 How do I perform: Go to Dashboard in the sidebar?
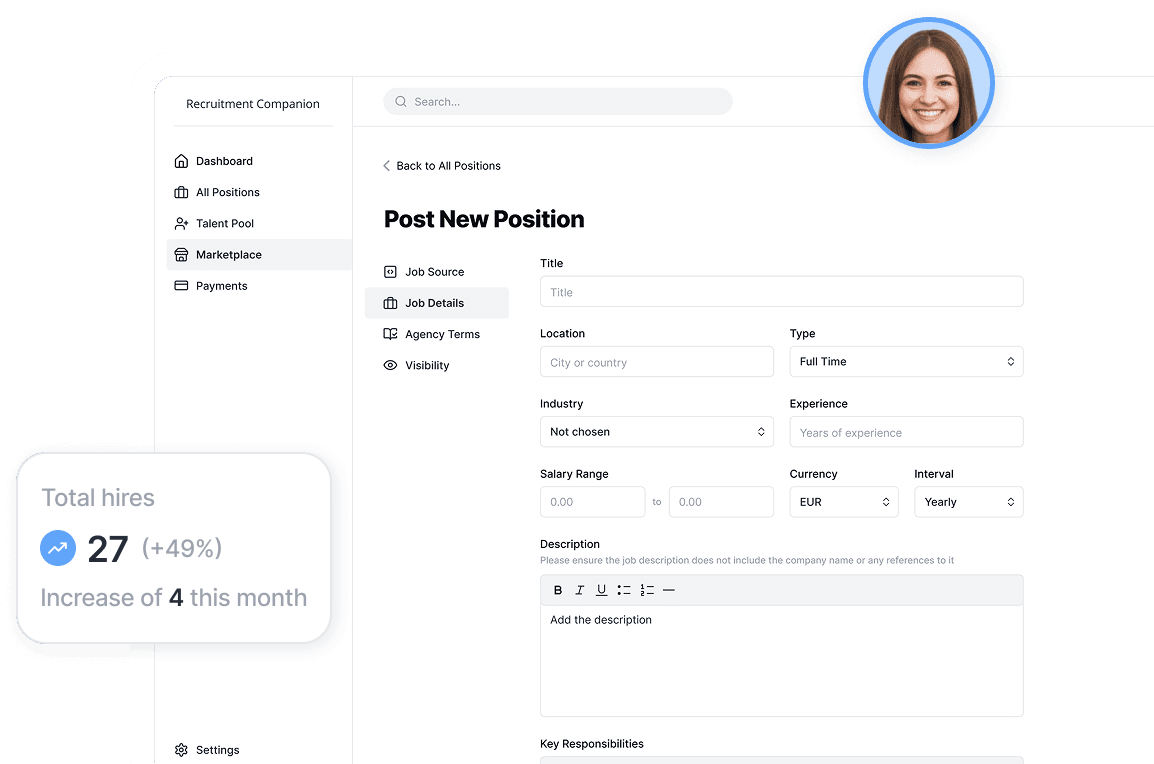(x=224, y=161)
